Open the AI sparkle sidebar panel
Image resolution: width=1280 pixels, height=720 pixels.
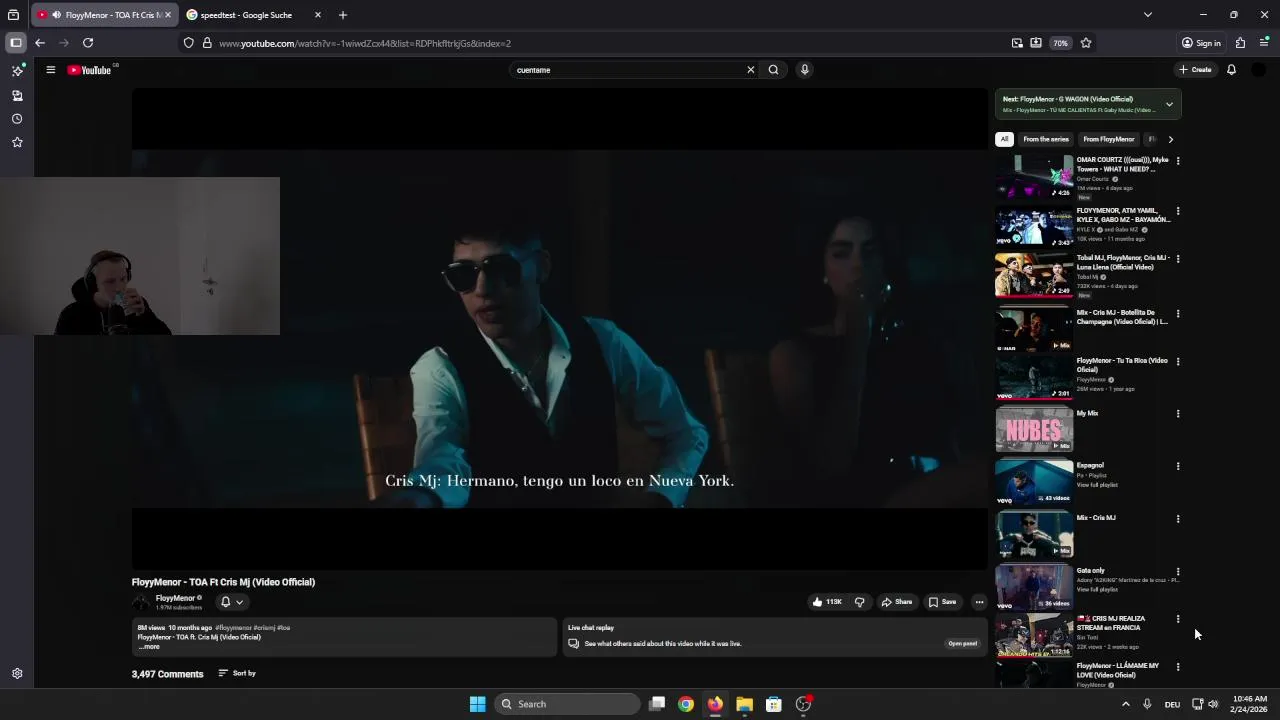coord(17,71)
